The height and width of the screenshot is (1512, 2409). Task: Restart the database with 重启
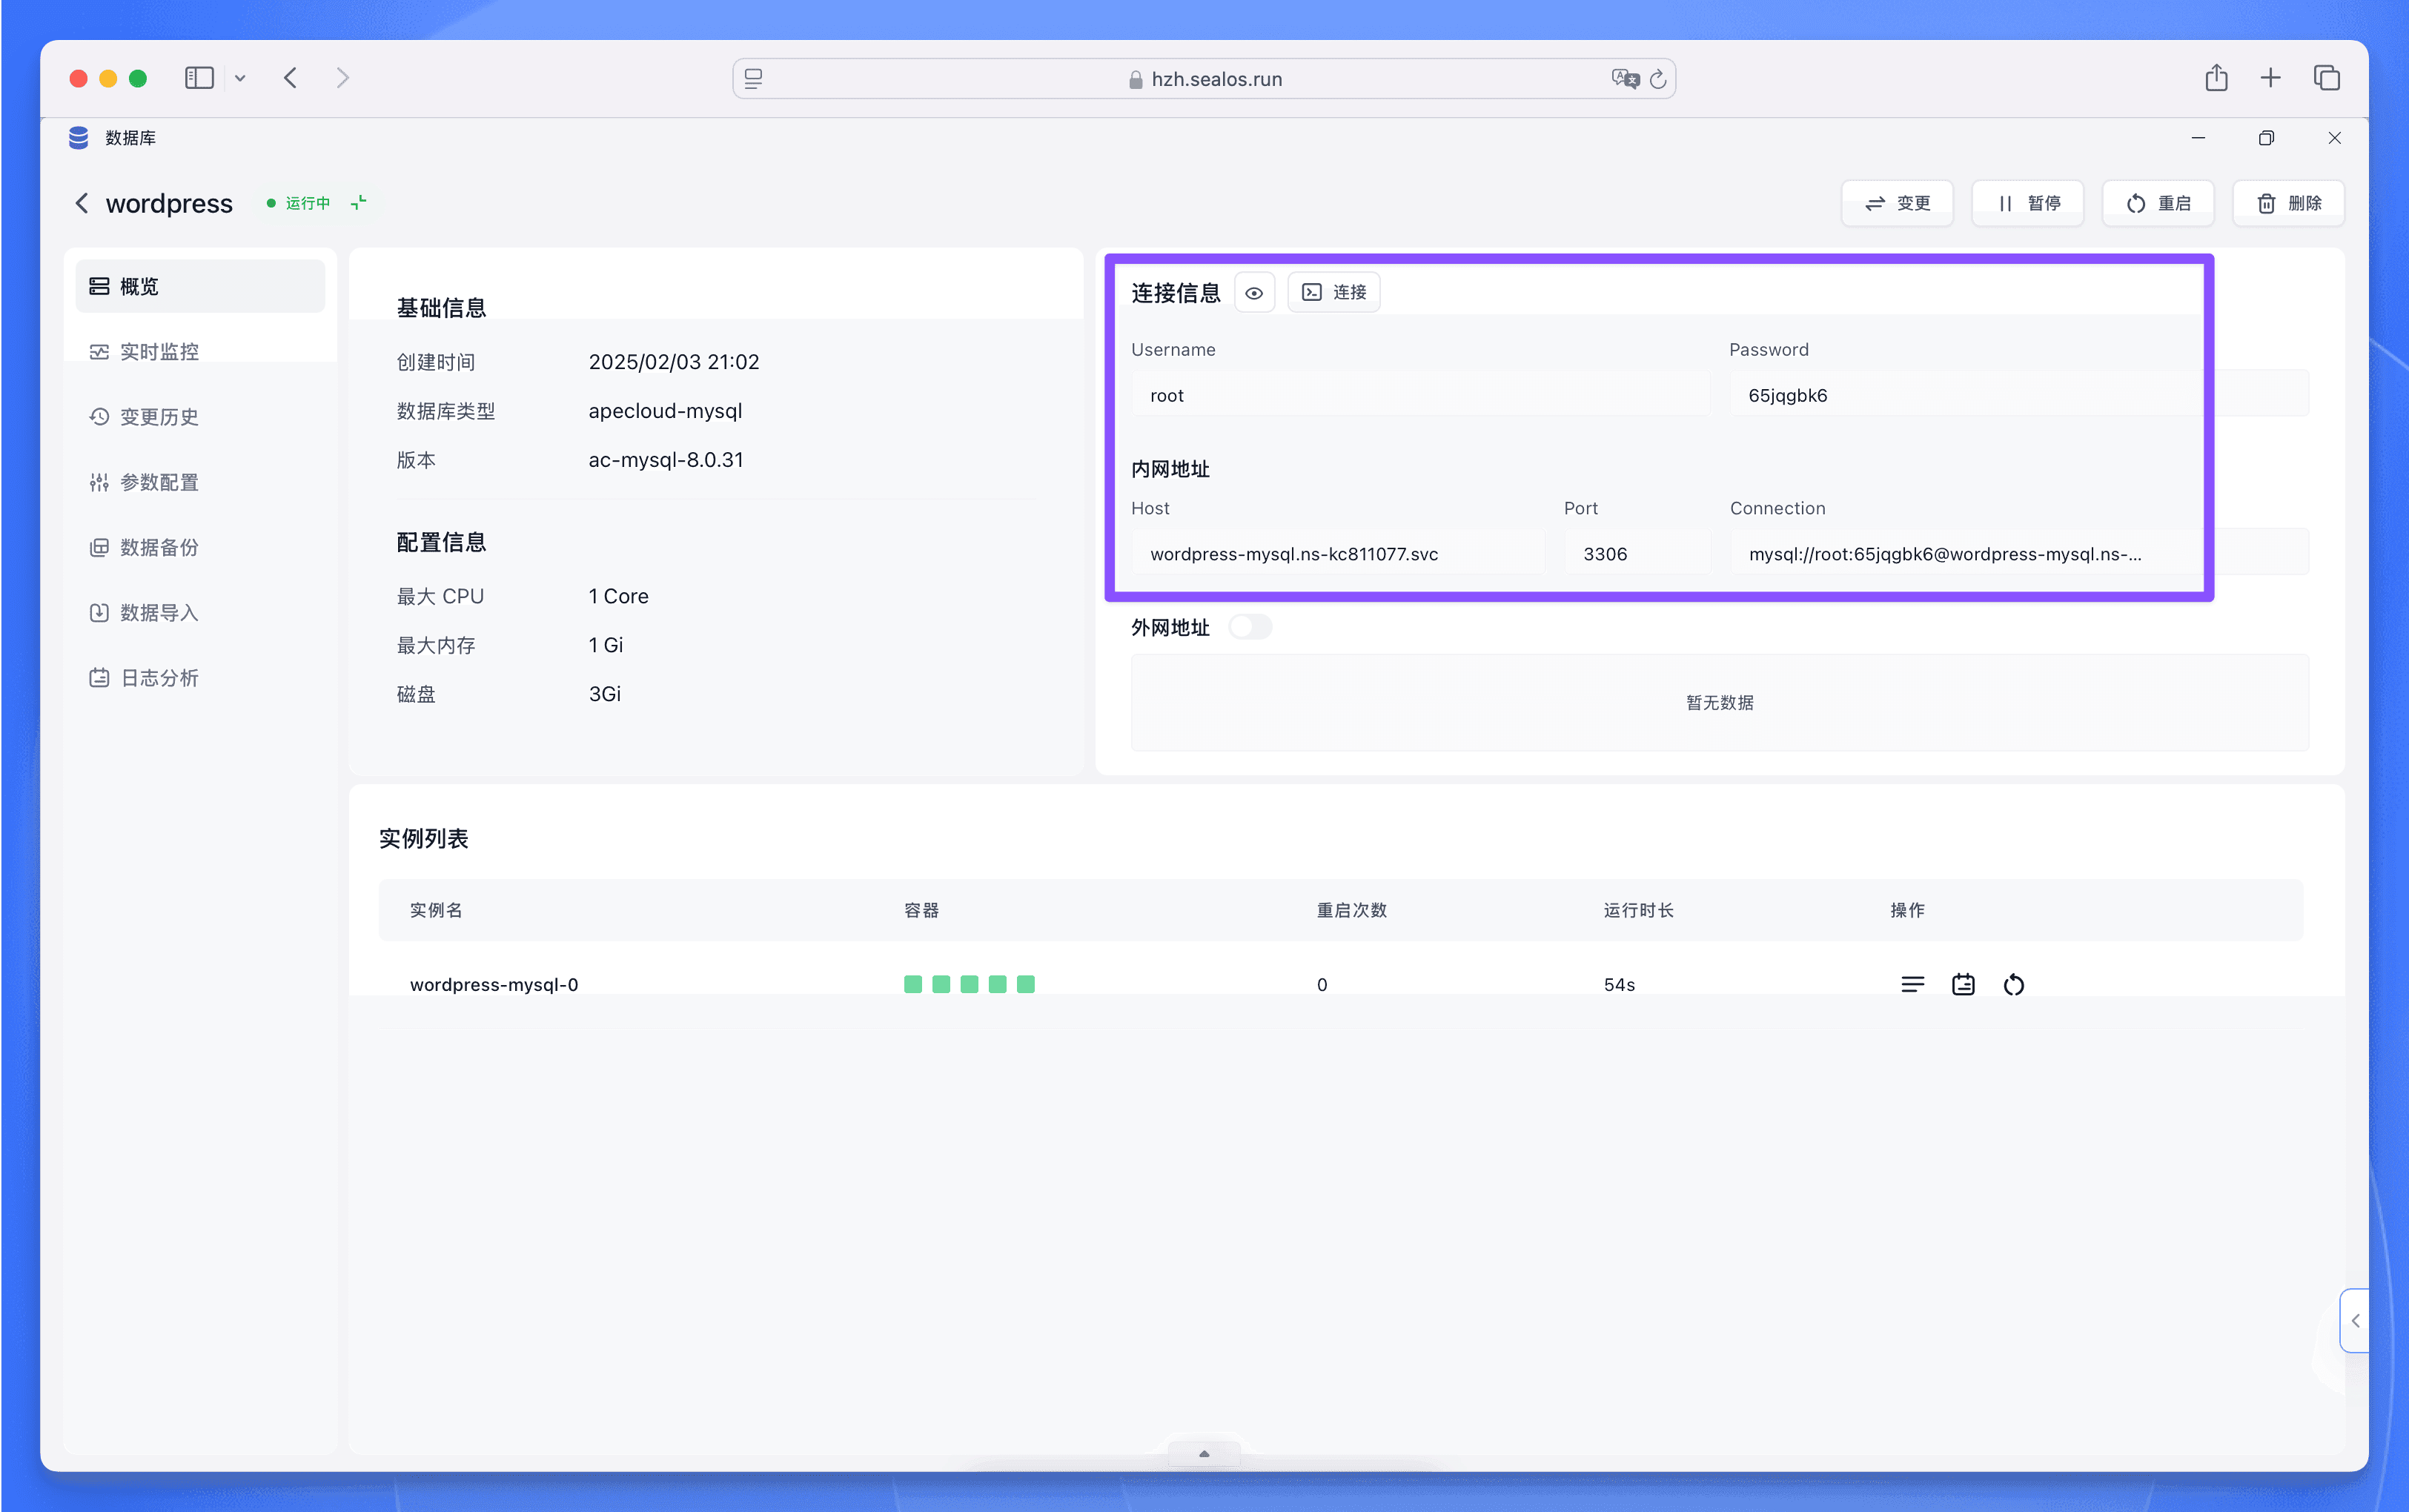point(2158,204)
